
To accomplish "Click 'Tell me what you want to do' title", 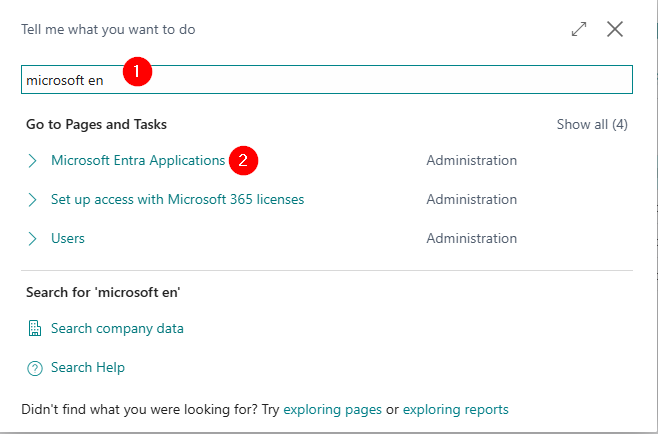I will coord(108,29).
